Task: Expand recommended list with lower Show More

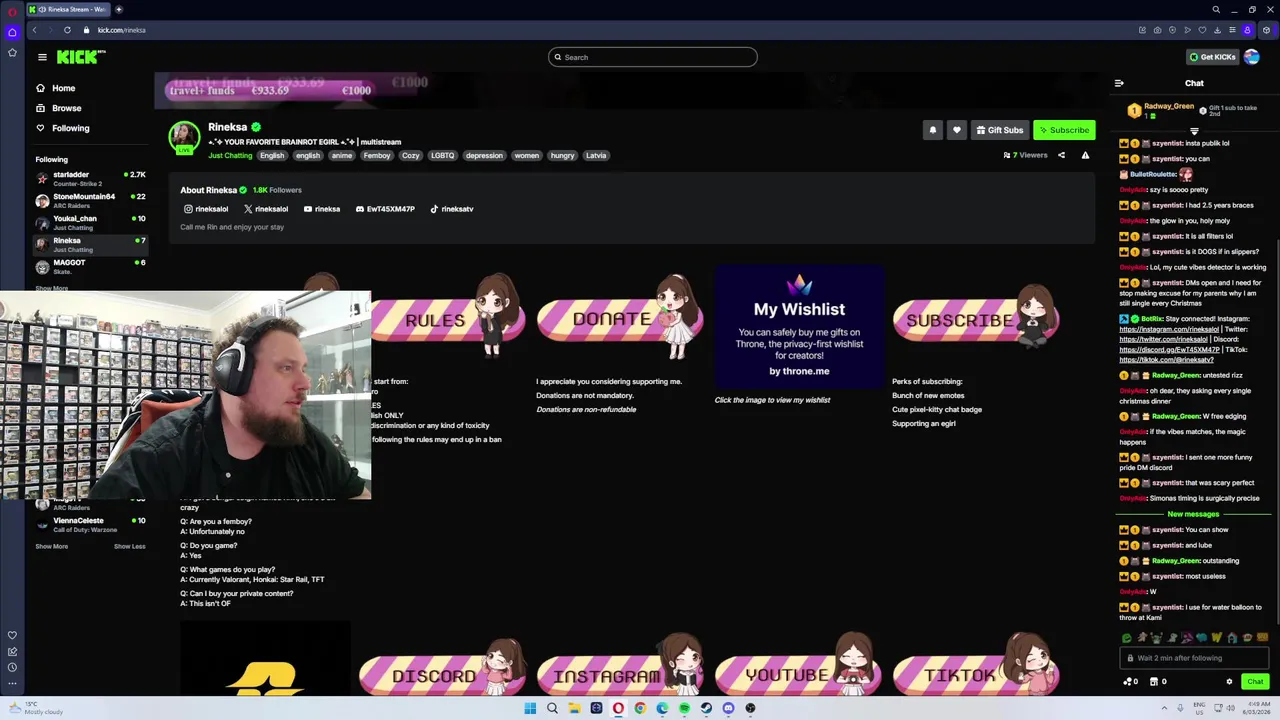Action: coord(52,546)
